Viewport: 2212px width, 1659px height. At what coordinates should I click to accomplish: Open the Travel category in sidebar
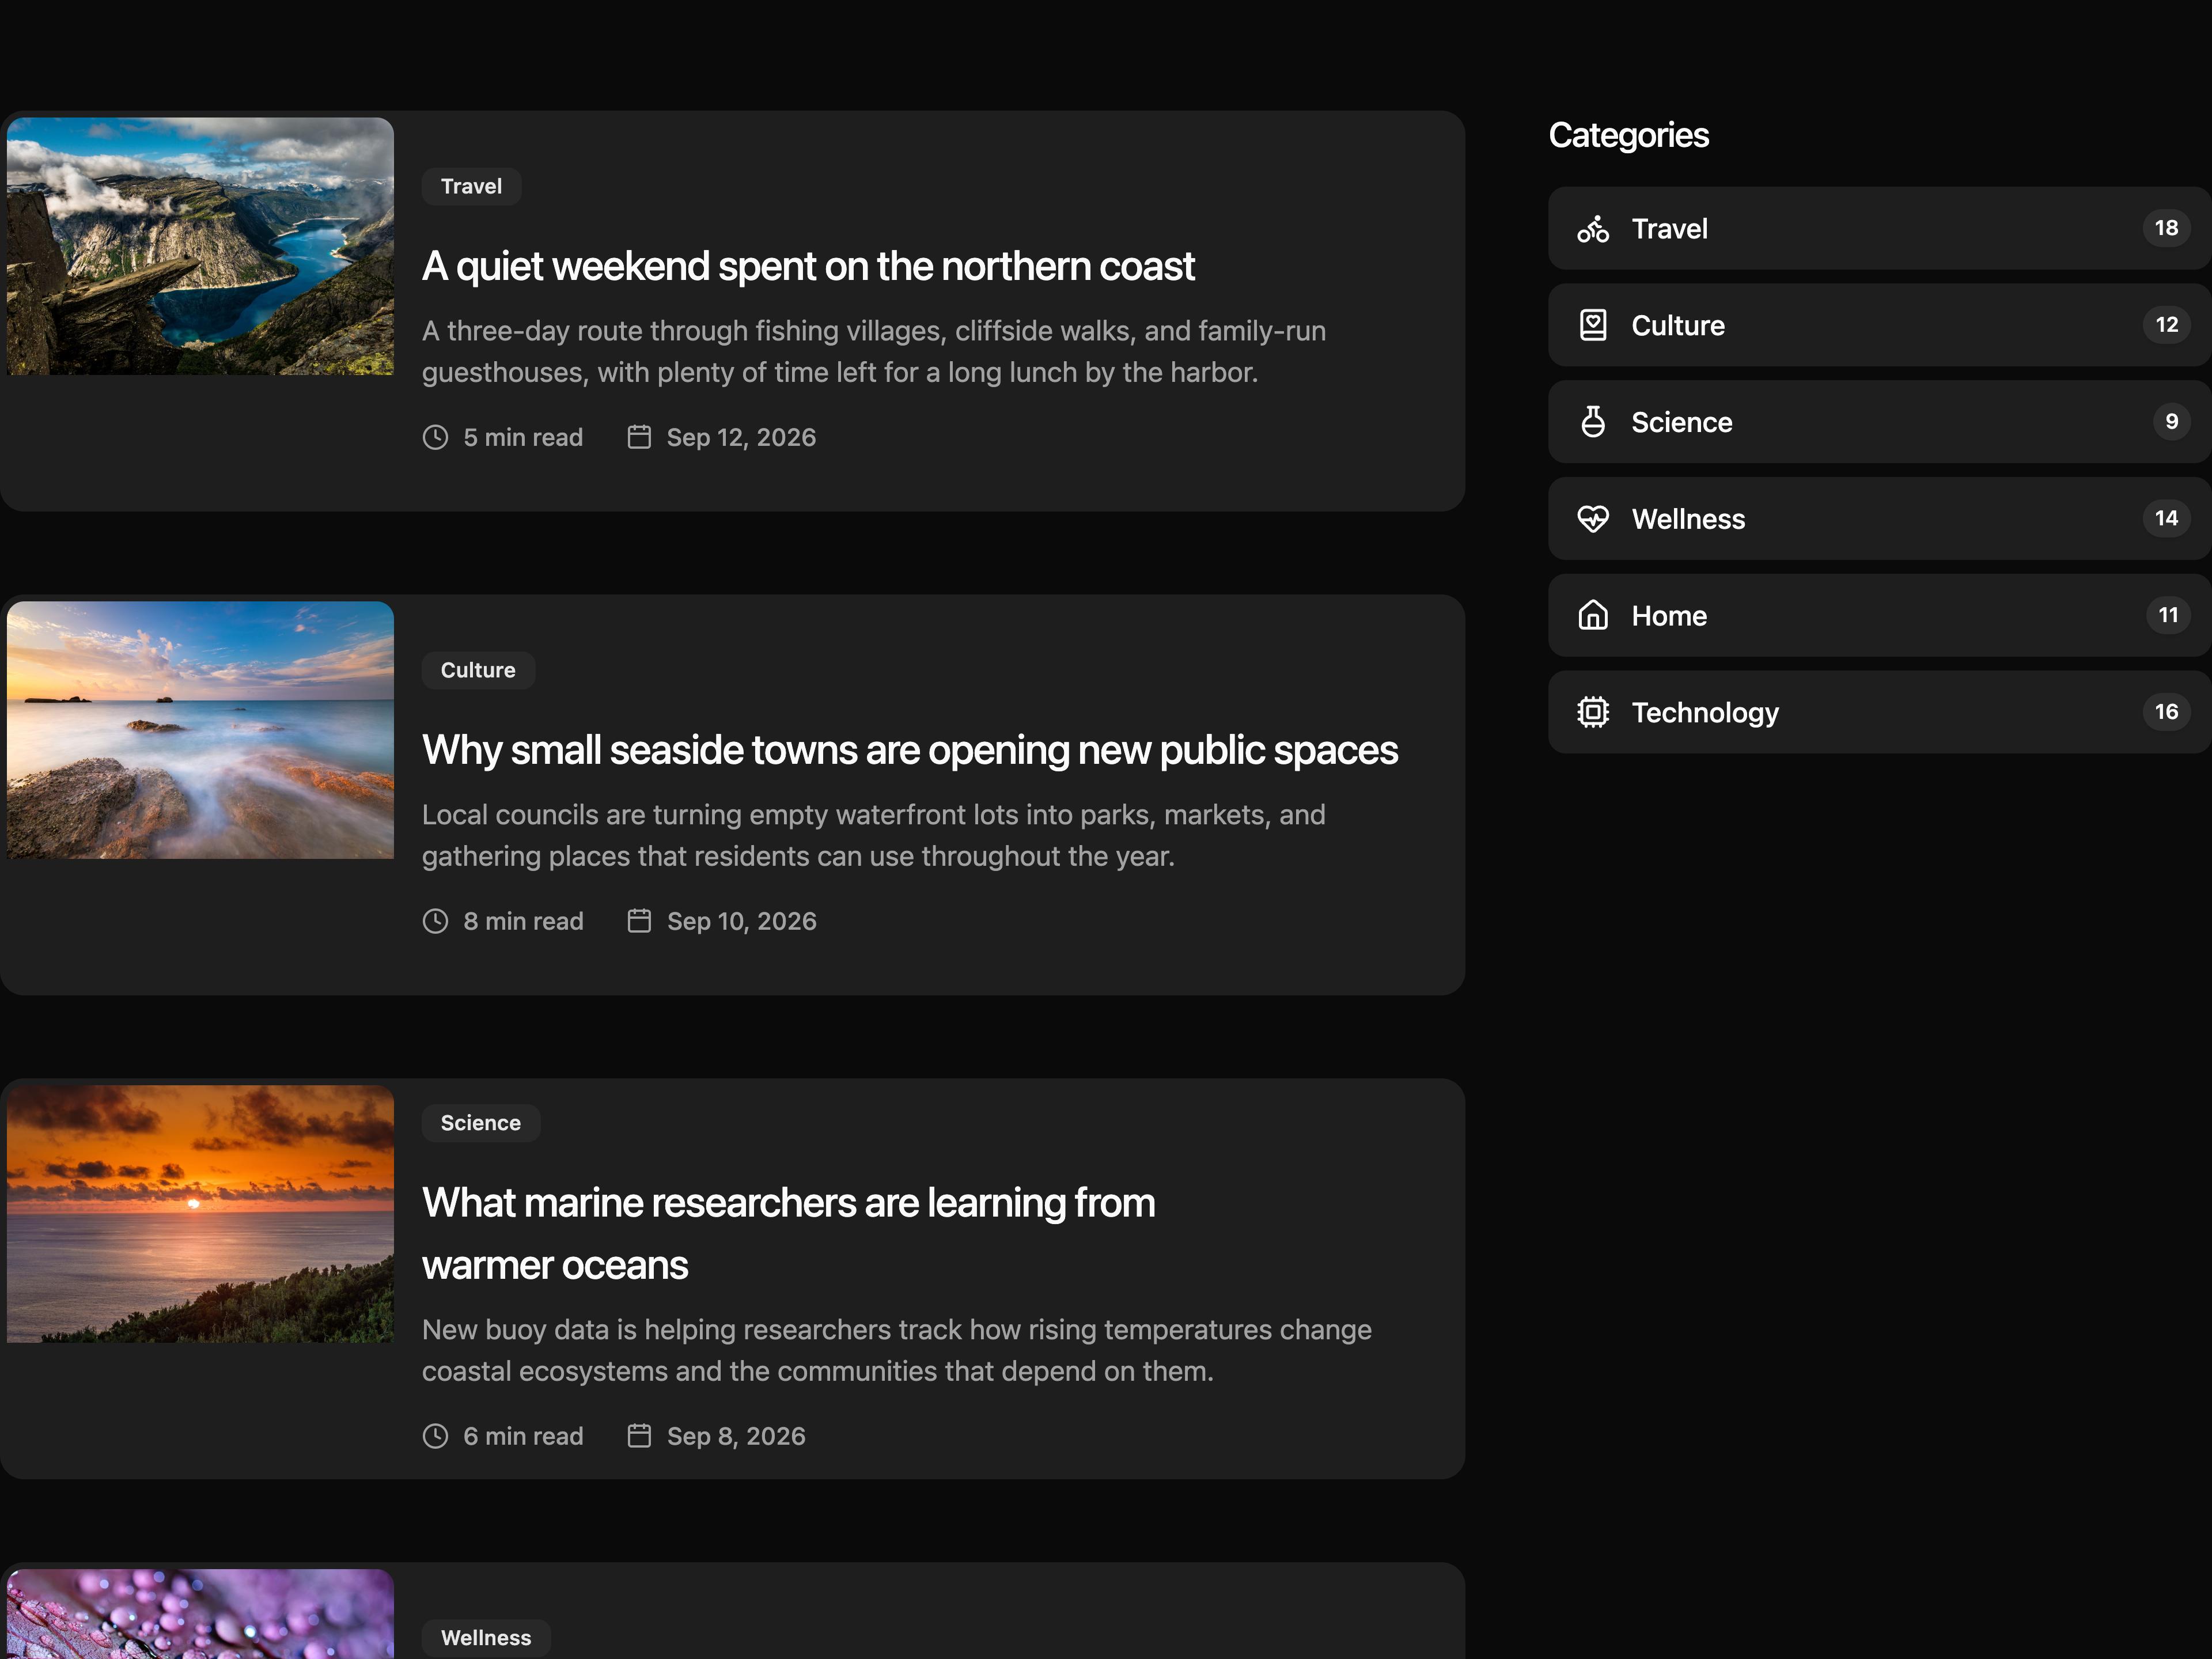coord(1880,228)
